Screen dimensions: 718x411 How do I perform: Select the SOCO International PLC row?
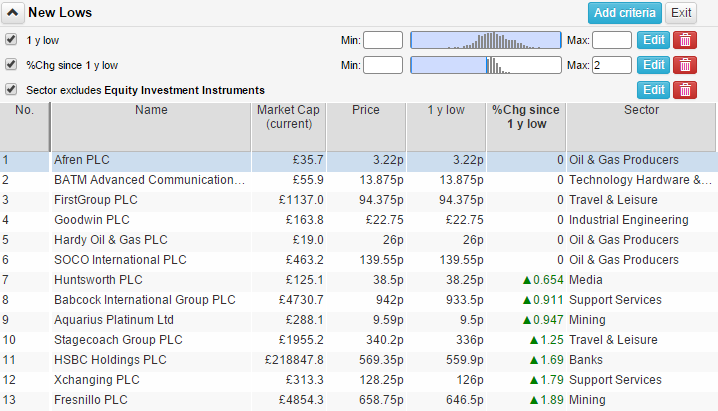tap(359, 260)
